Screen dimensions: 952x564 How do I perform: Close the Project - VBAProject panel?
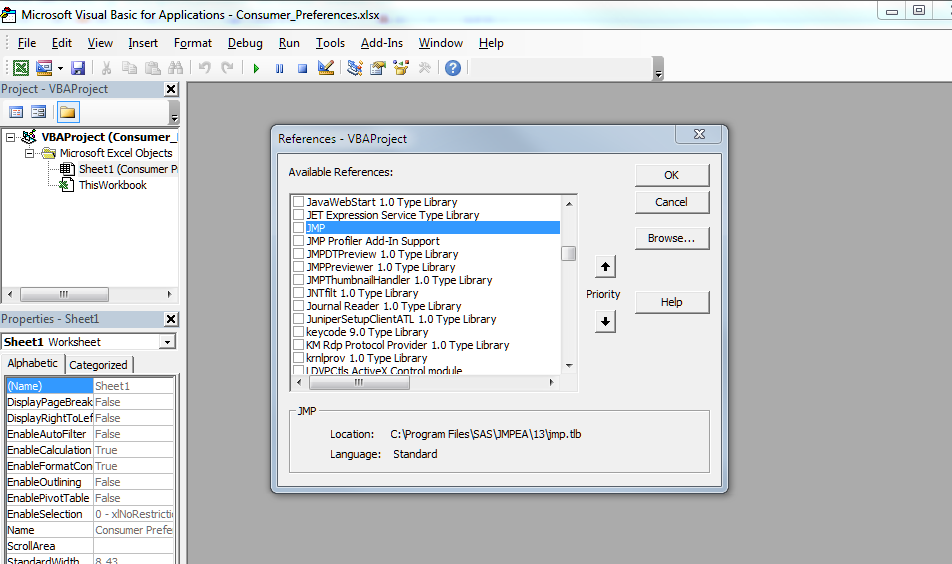point(171,89)
